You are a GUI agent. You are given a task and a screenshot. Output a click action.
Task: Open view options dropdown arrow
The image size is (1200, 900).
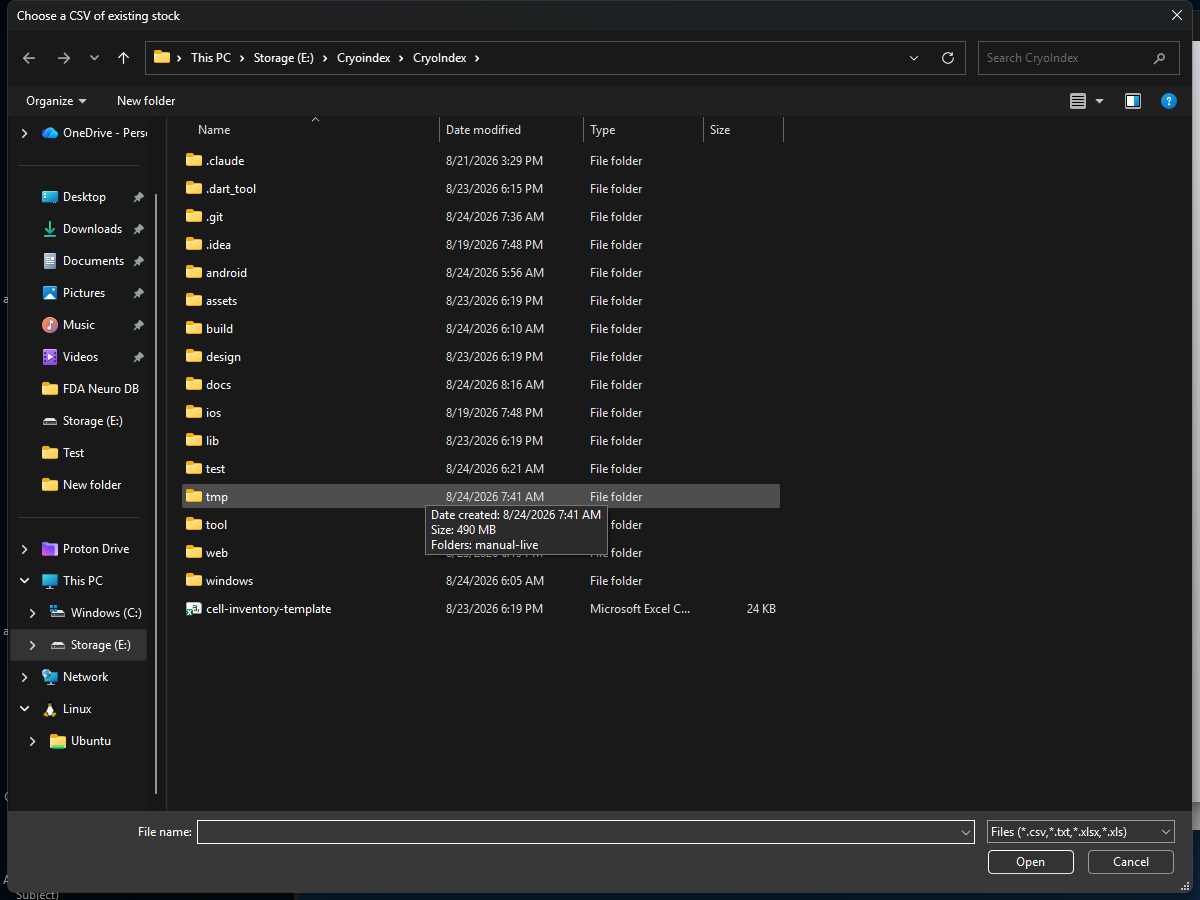(1100, 101)
